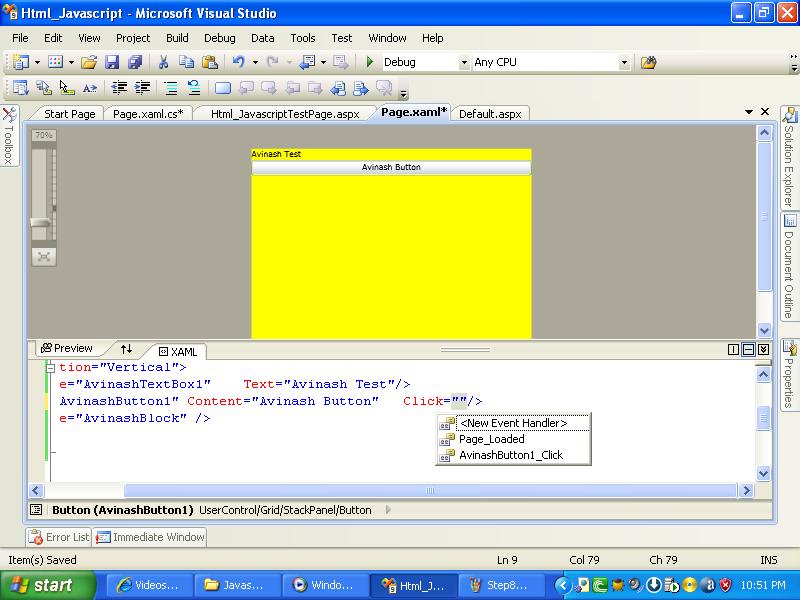This screenshot has height=600, width=800.
Task: Open the Toolbox side panel
Action: click(x=9, y=136)
